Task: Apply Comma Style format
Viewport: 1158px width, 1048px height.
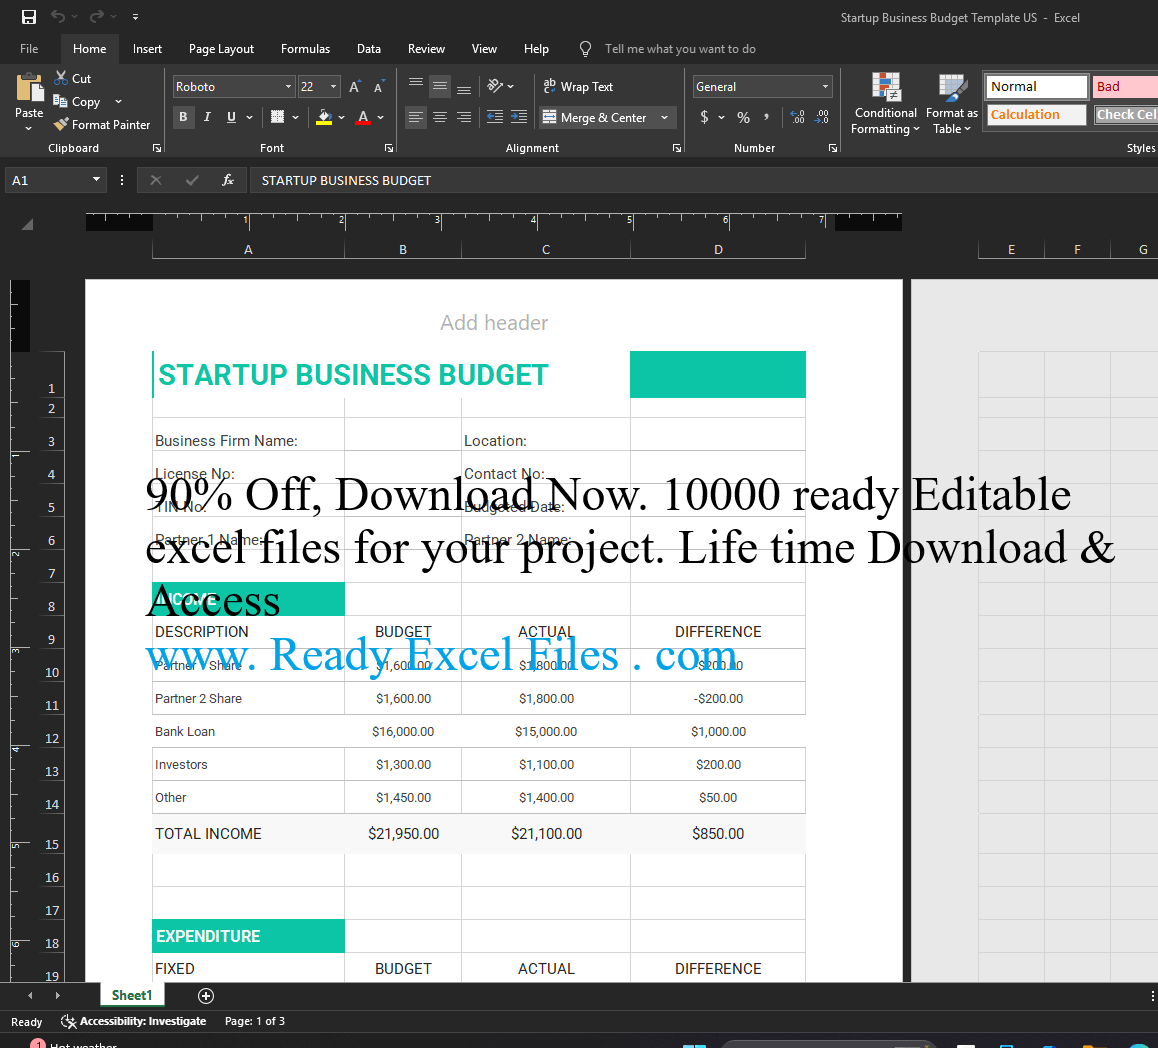Action: click(767, 117)
